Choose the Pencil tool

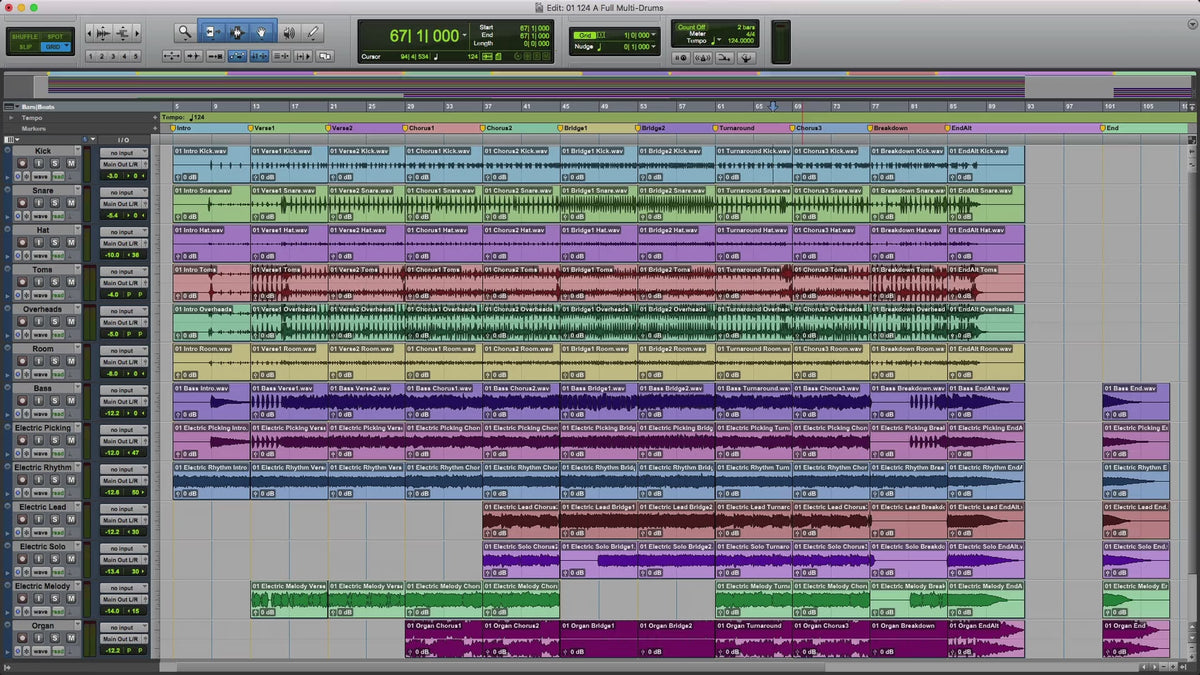point(312,33)
